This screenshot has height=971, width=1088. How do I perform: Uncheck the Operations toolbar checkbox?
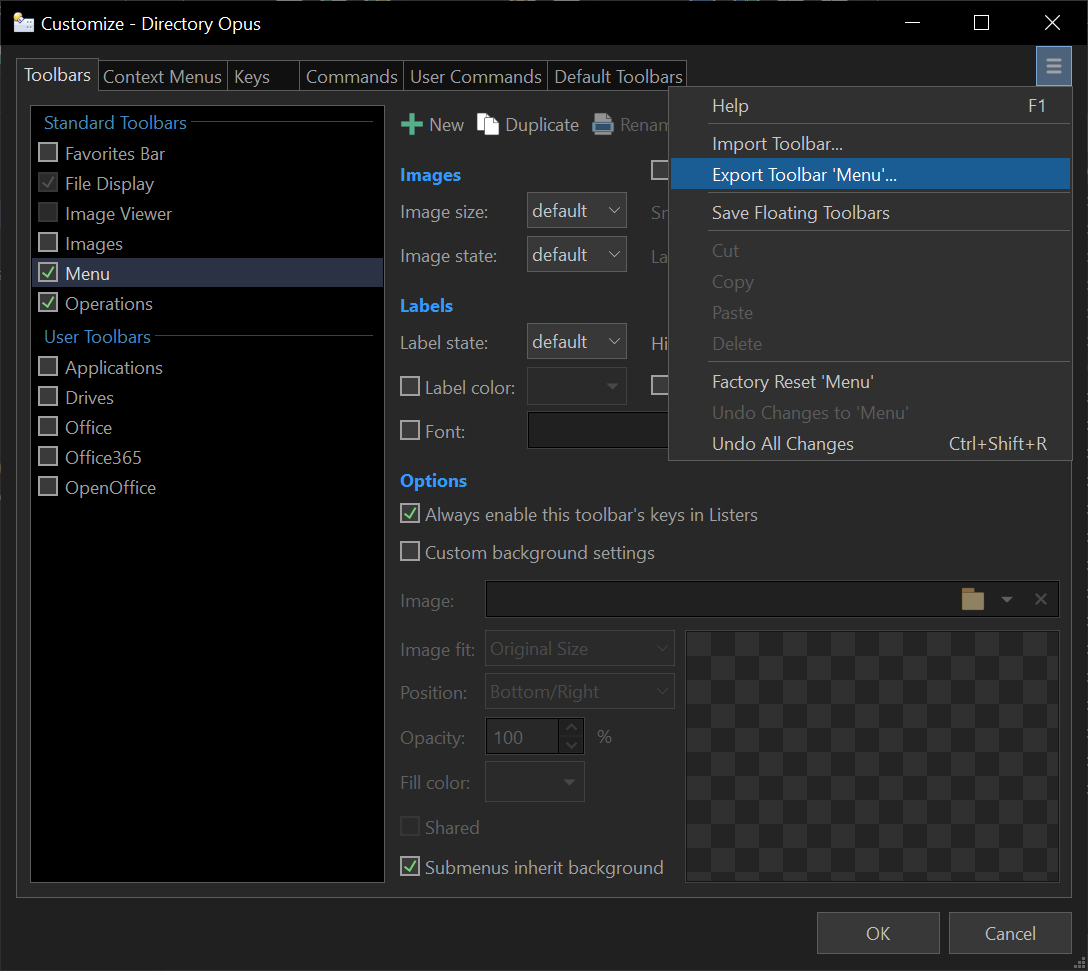tap(48, 302)
